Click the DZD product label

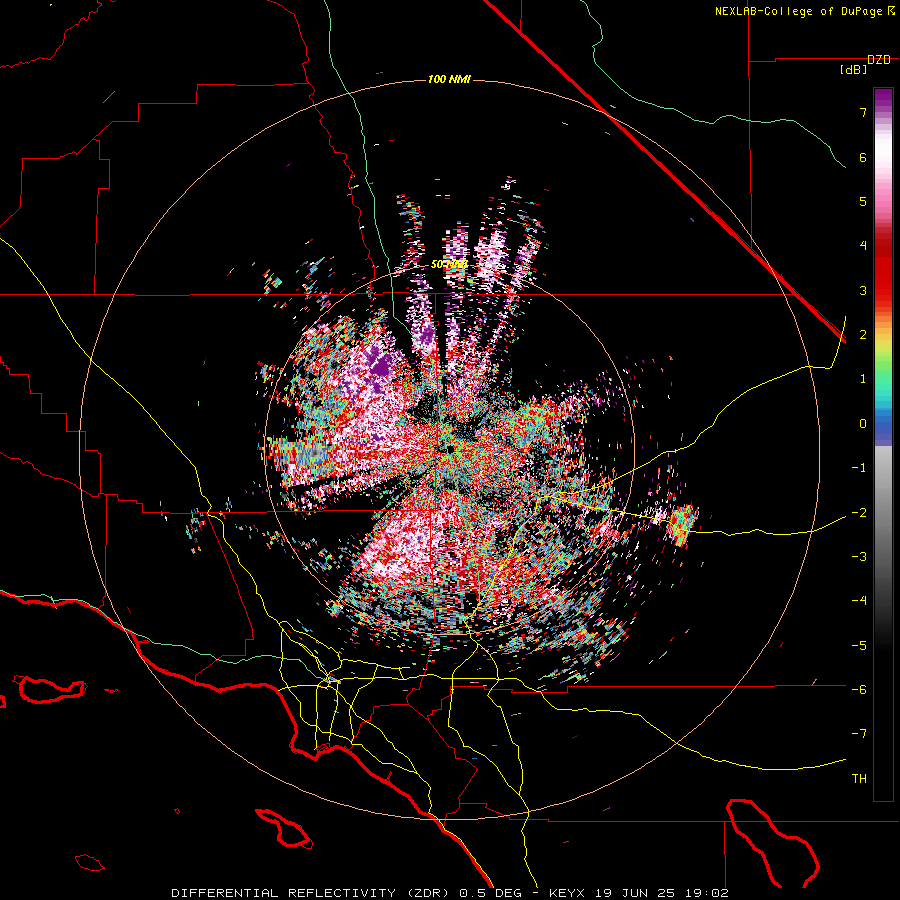tap(879, 60)
